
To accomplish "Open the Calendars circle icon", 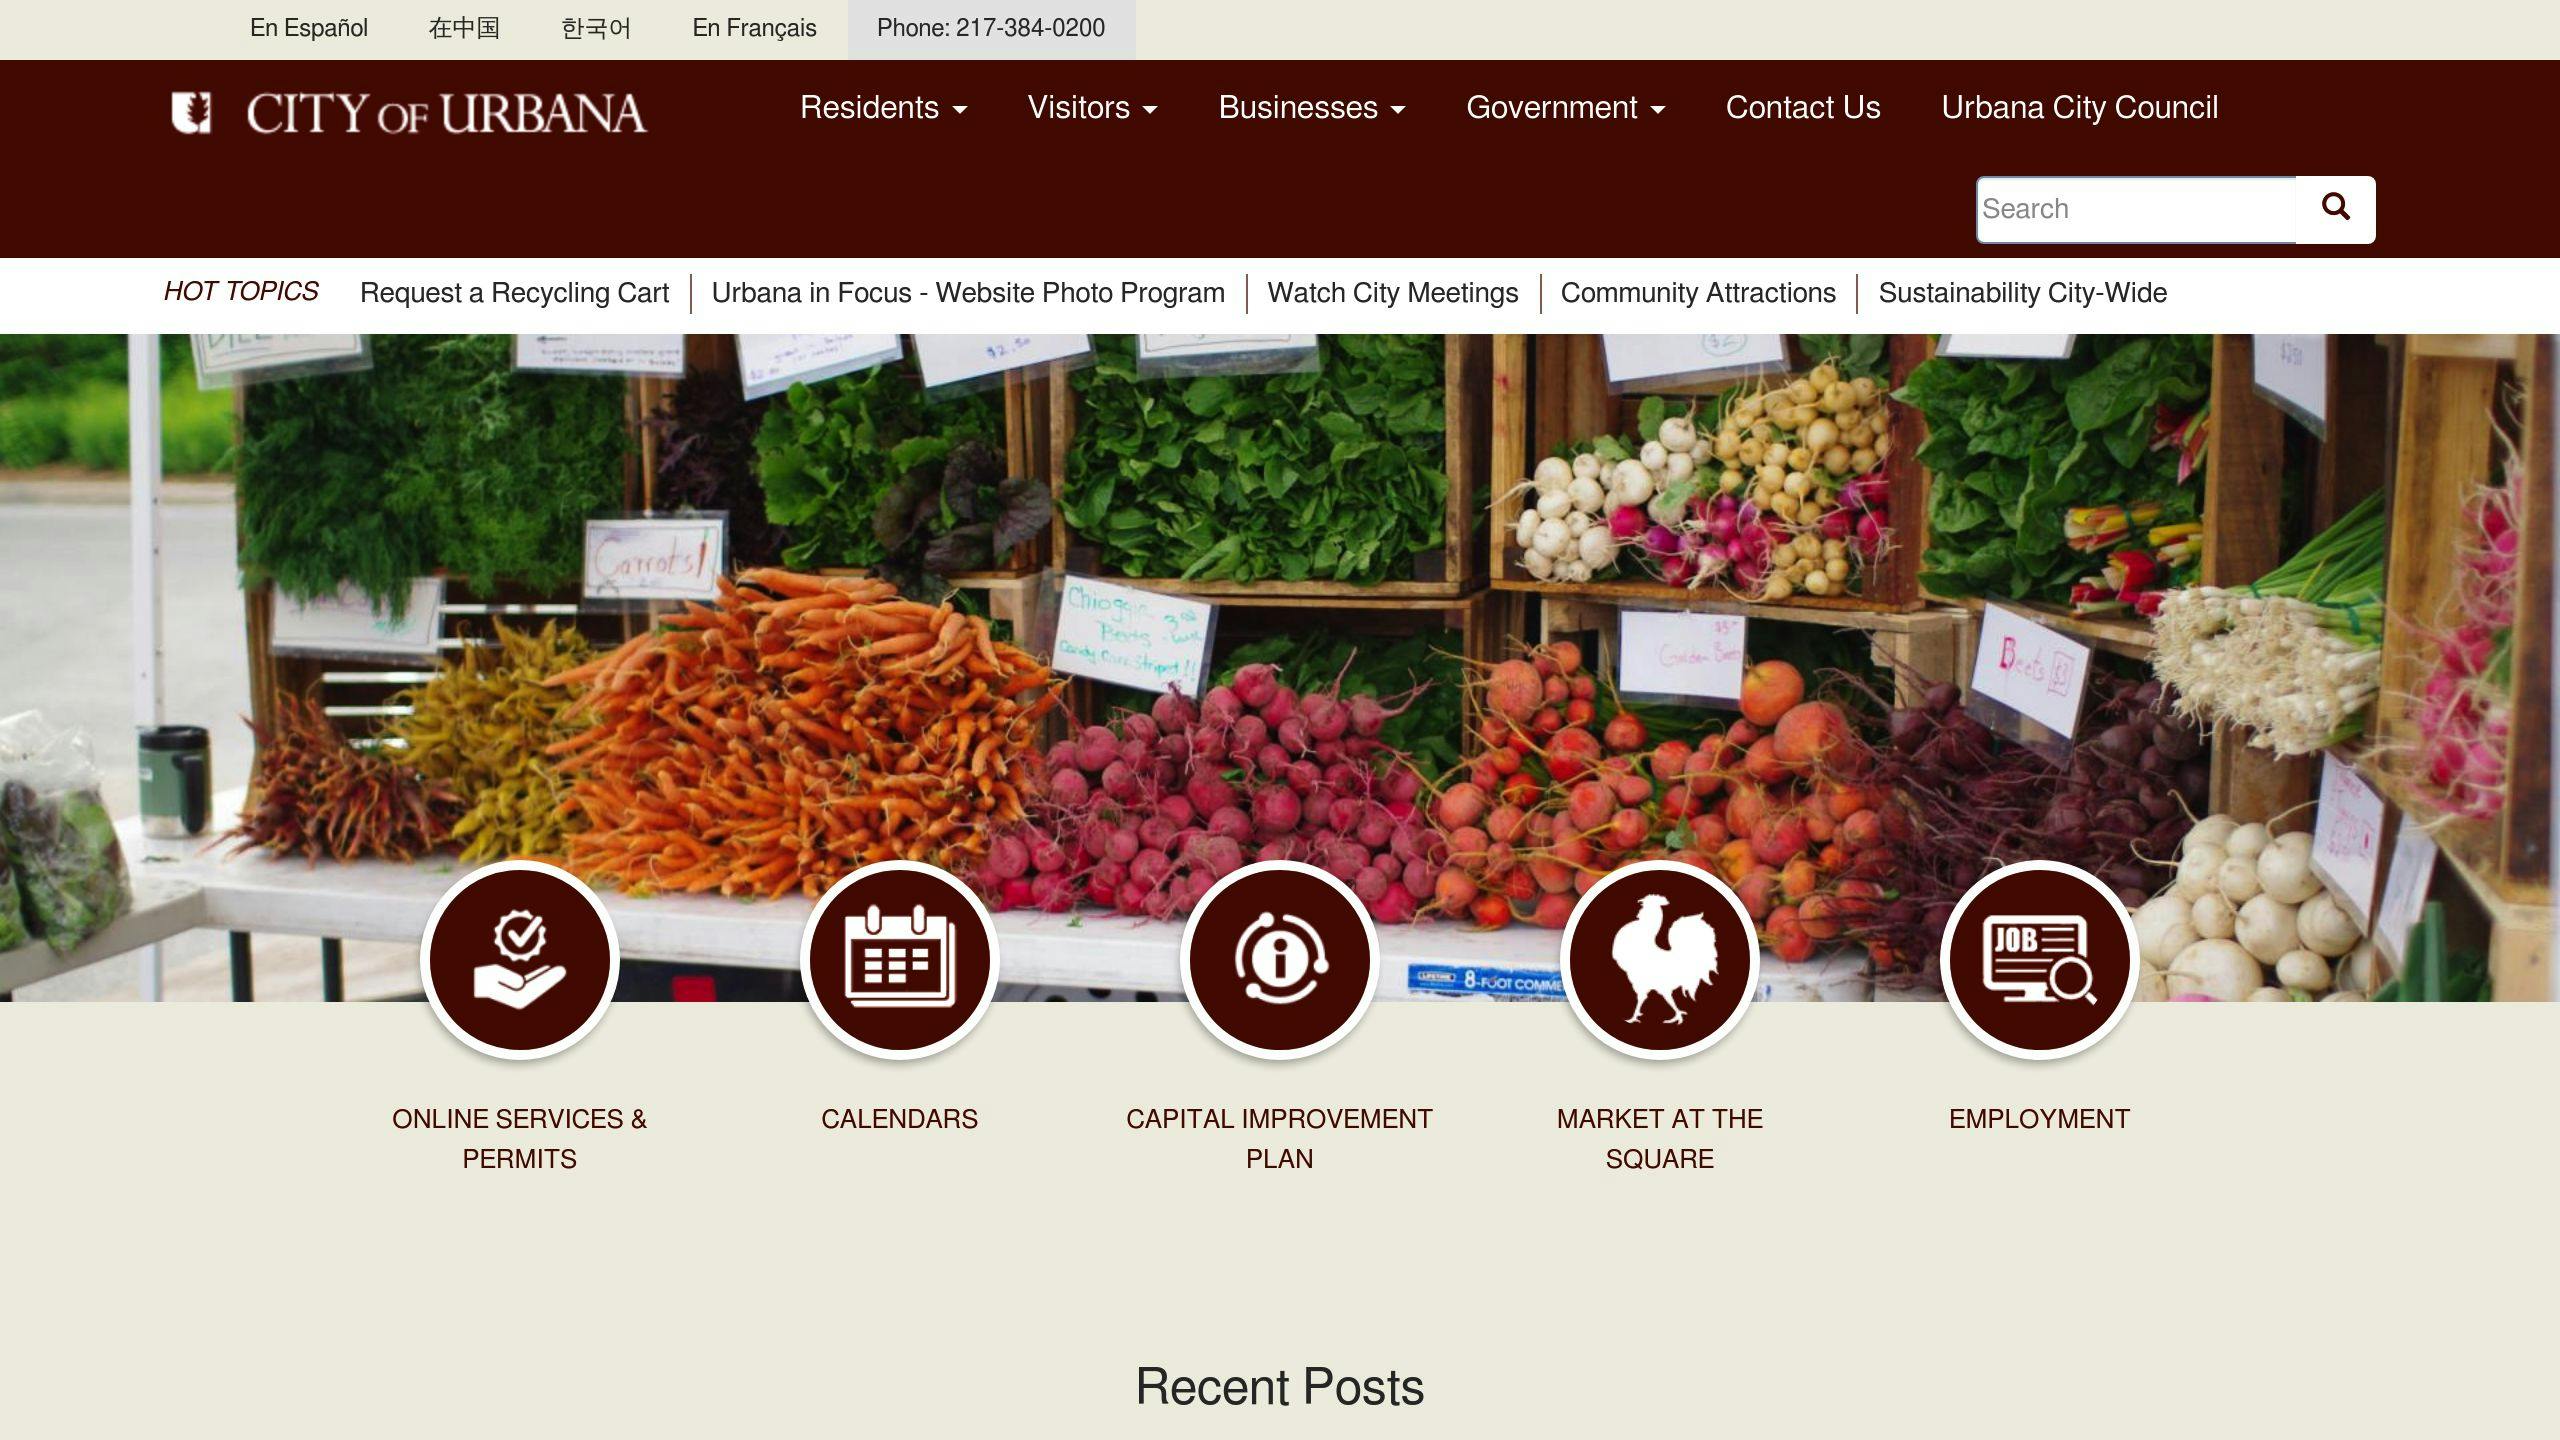I will click(899, 959).
